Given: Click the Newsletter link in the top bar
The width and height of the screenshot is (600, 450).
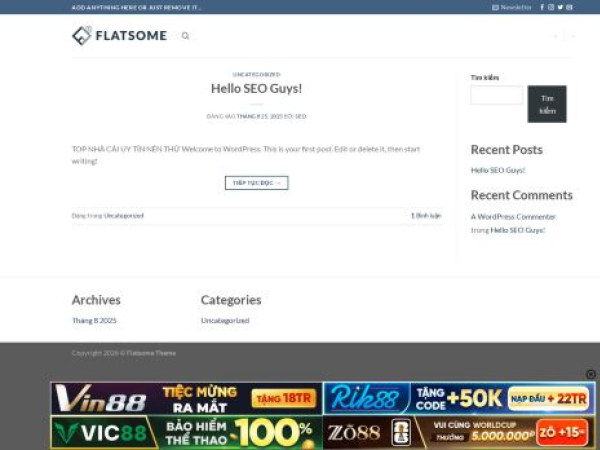Looking at the screenshot, I should click(512, 7).
